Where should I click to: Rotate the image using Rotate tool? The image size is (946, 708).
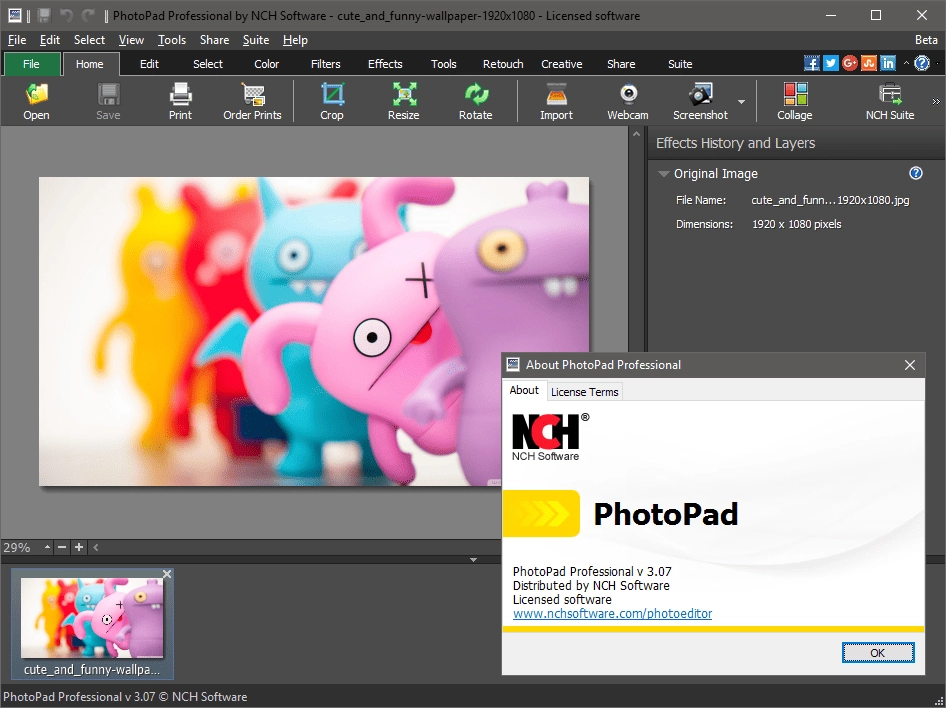tap(475, 101)
